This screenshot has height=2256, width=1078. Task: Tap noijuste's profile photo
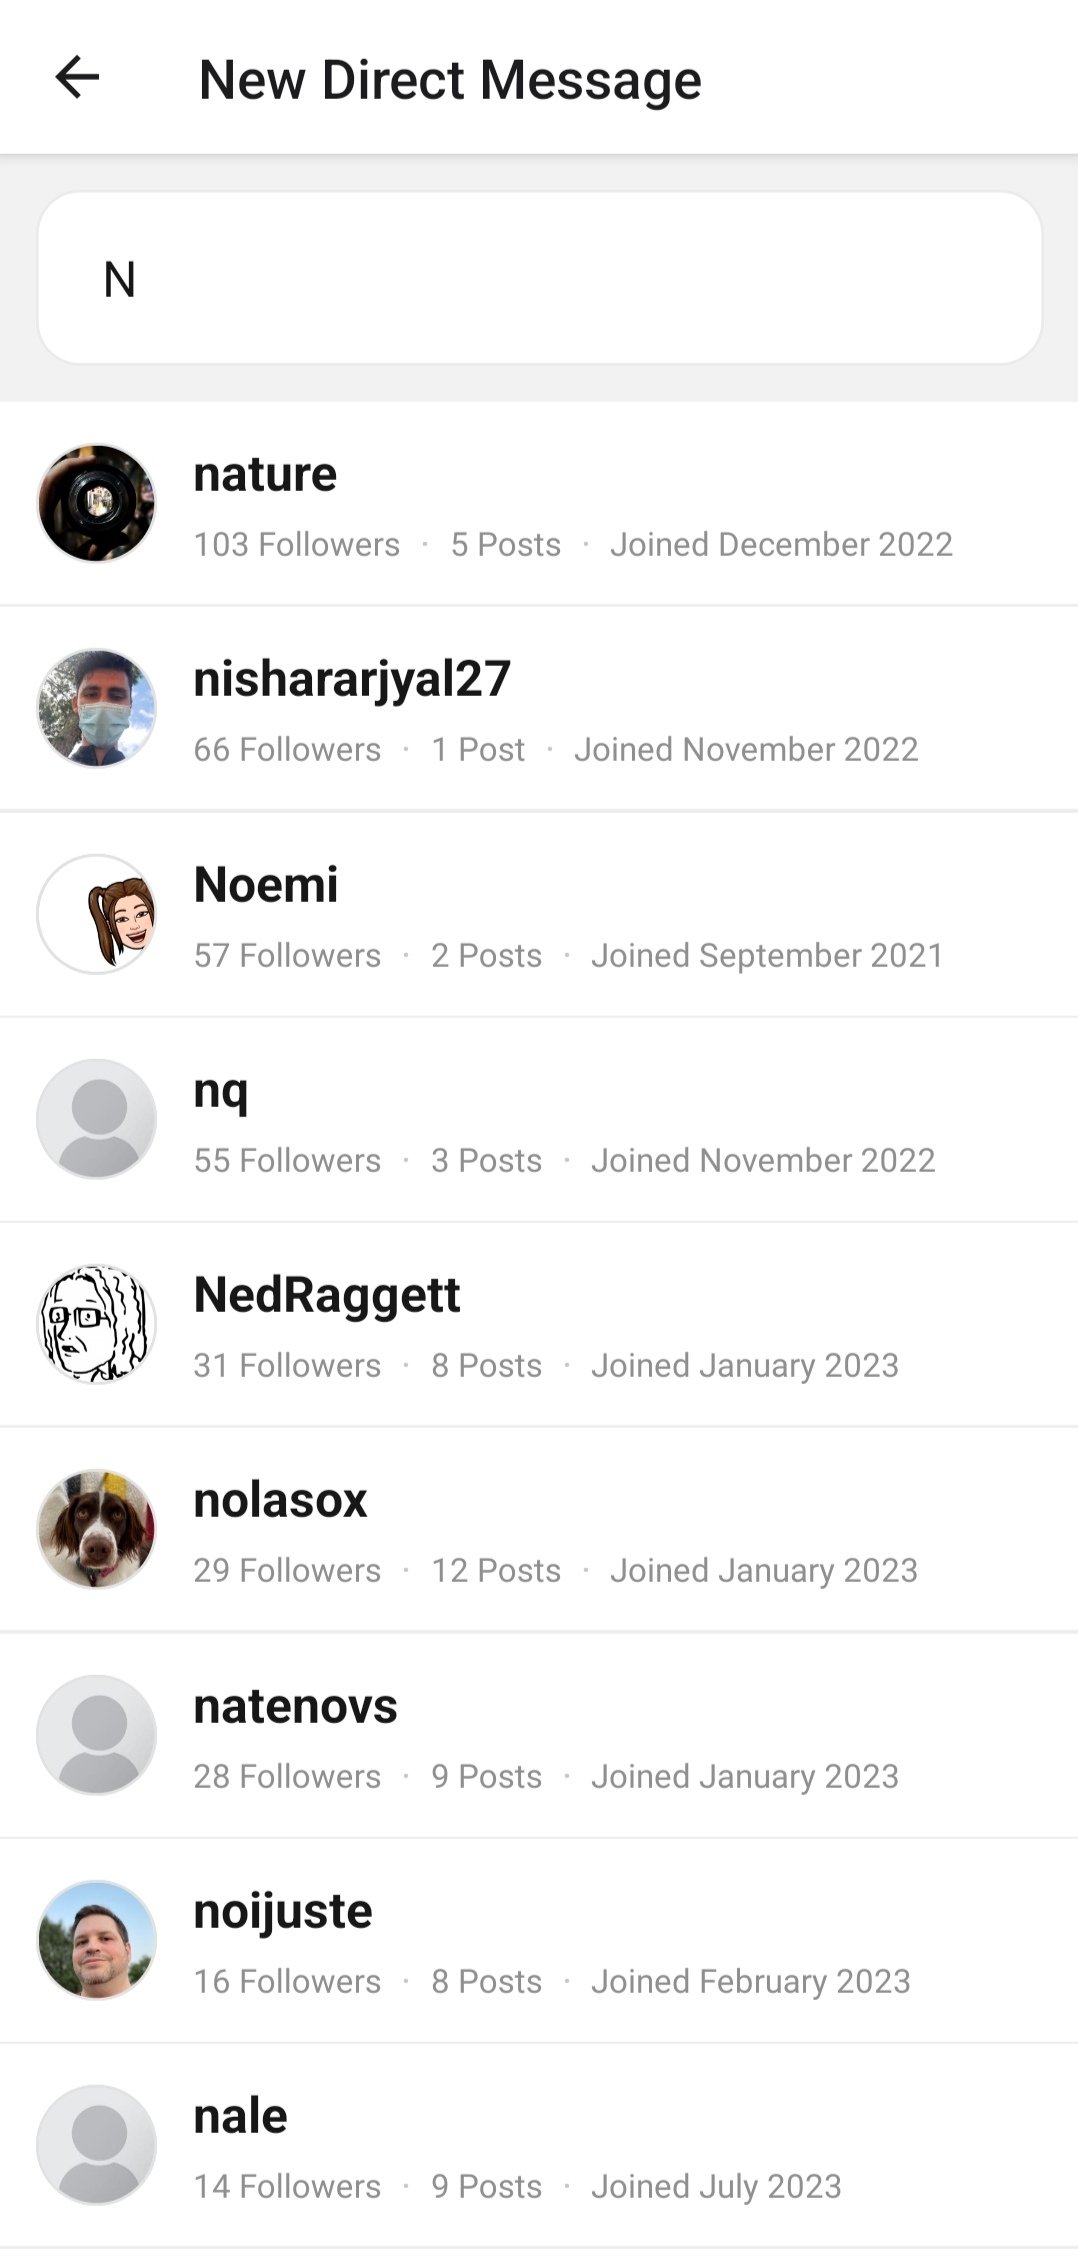pos(97,1940)
